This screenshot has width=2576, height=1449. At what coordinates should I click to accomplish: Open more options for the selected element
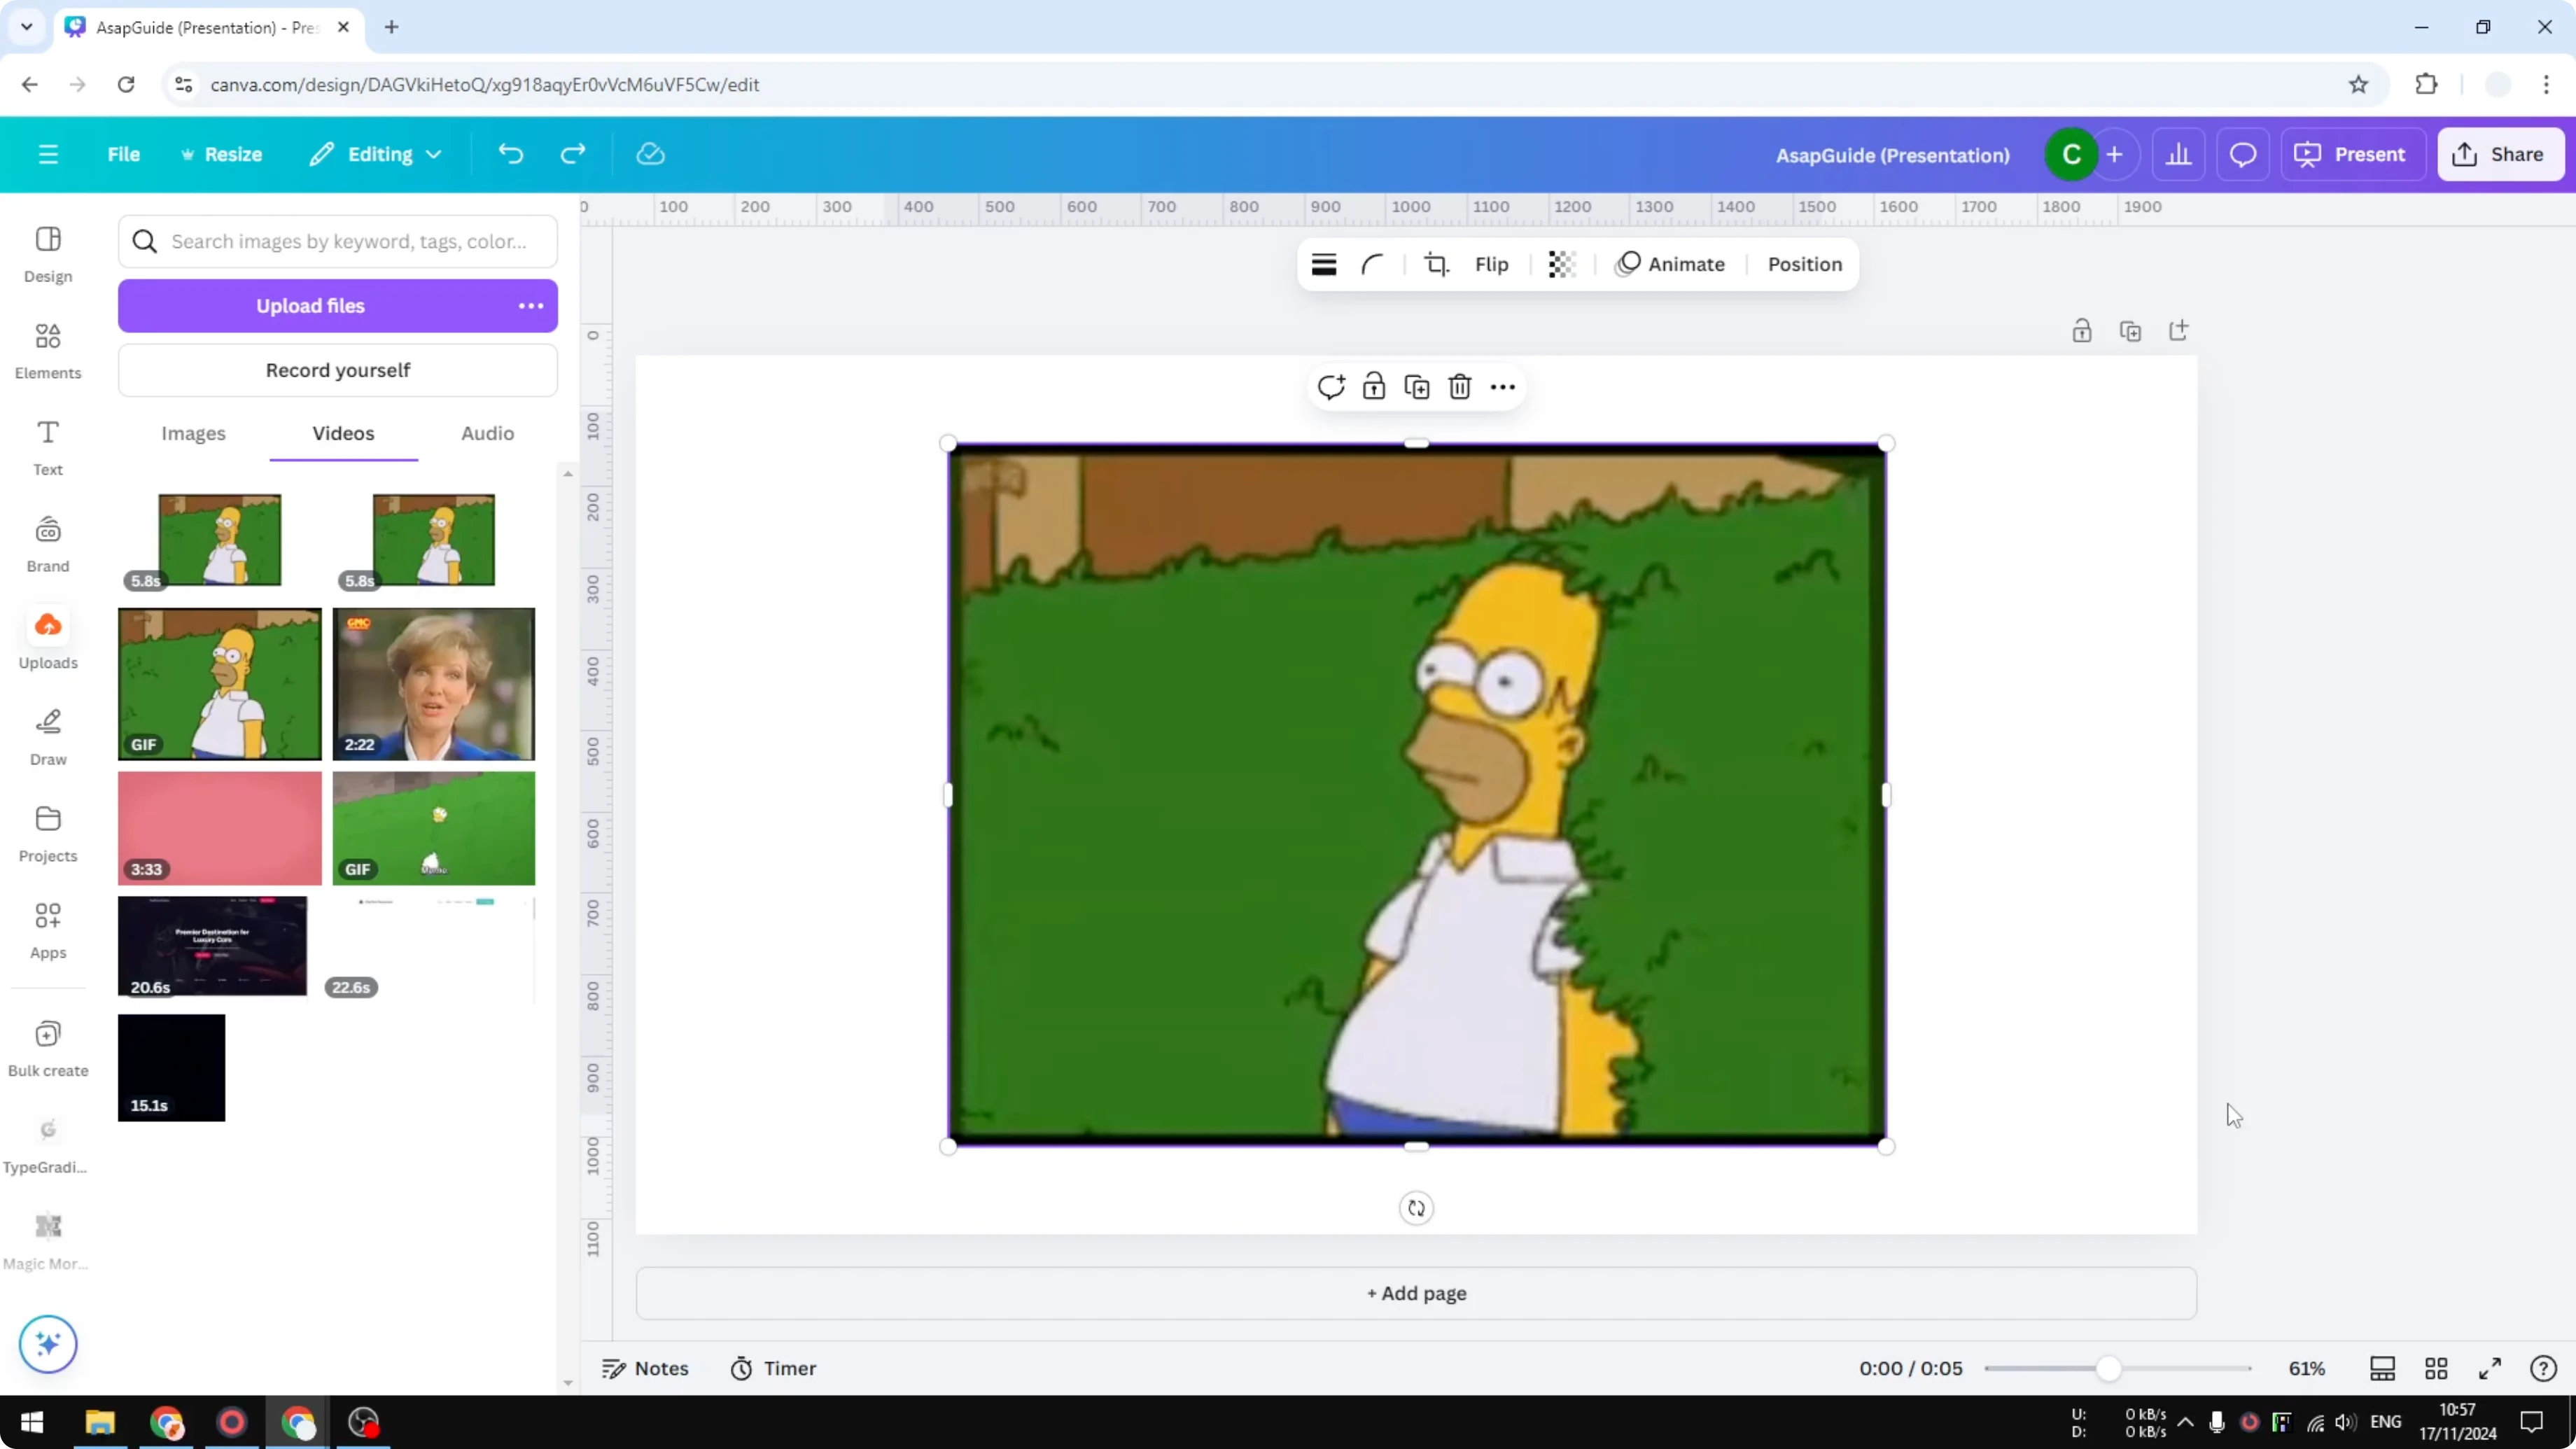tap(1503, 386)
